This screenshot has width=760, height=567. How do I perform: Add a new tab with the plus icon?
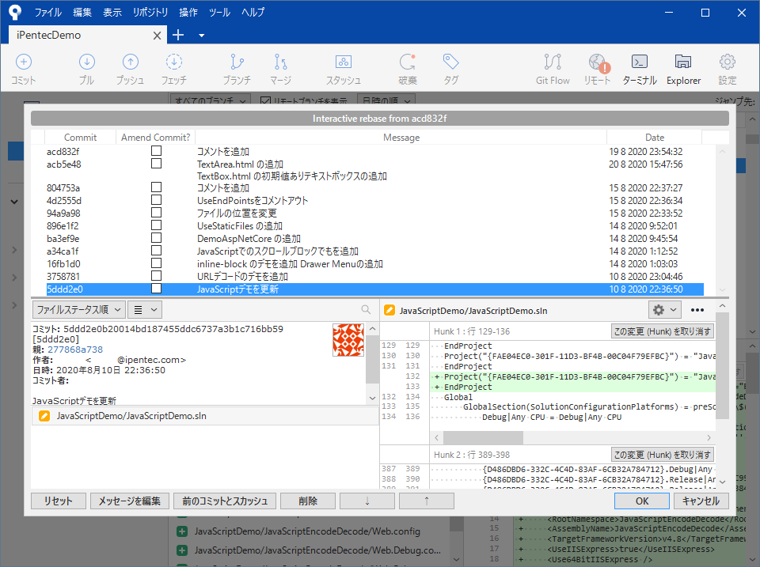pos(178,35)
